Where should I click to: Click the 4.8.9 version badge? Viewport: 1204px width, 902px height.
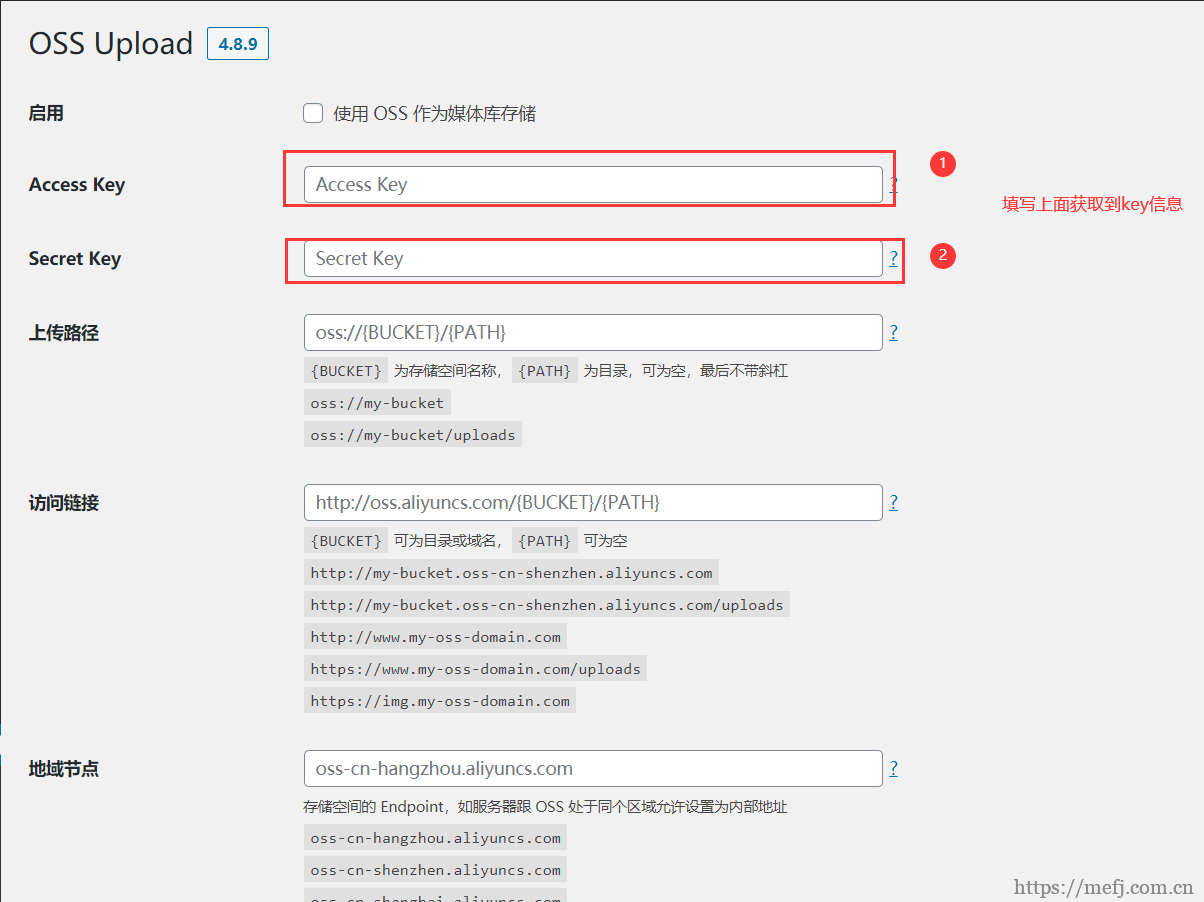[238, 44]
